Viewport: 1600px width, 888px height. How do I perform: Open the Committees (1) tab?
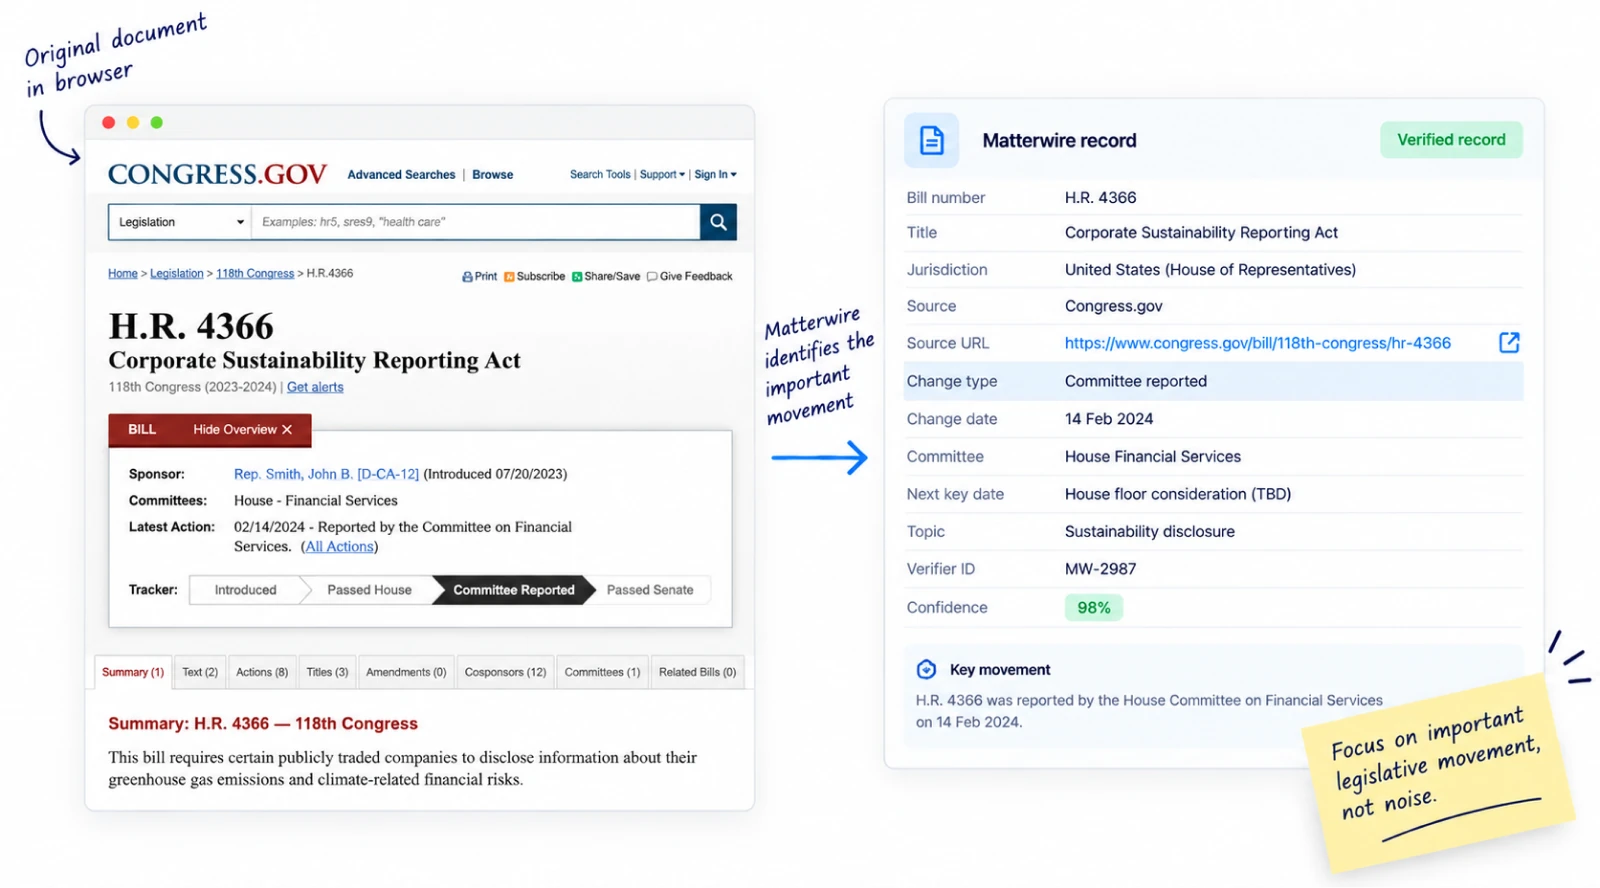pos(602,673)
